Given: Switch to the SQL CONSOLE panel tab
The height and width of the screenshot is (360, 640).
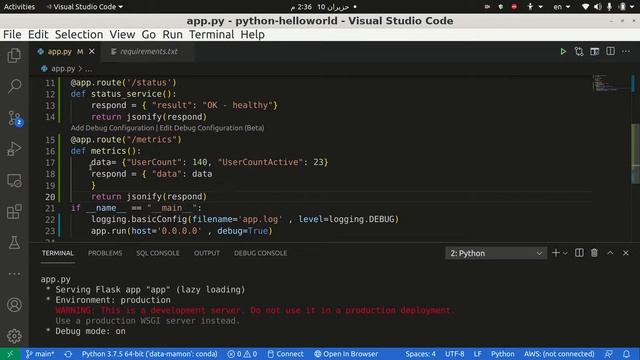Looking at the screenshot, I should [158, 253].
